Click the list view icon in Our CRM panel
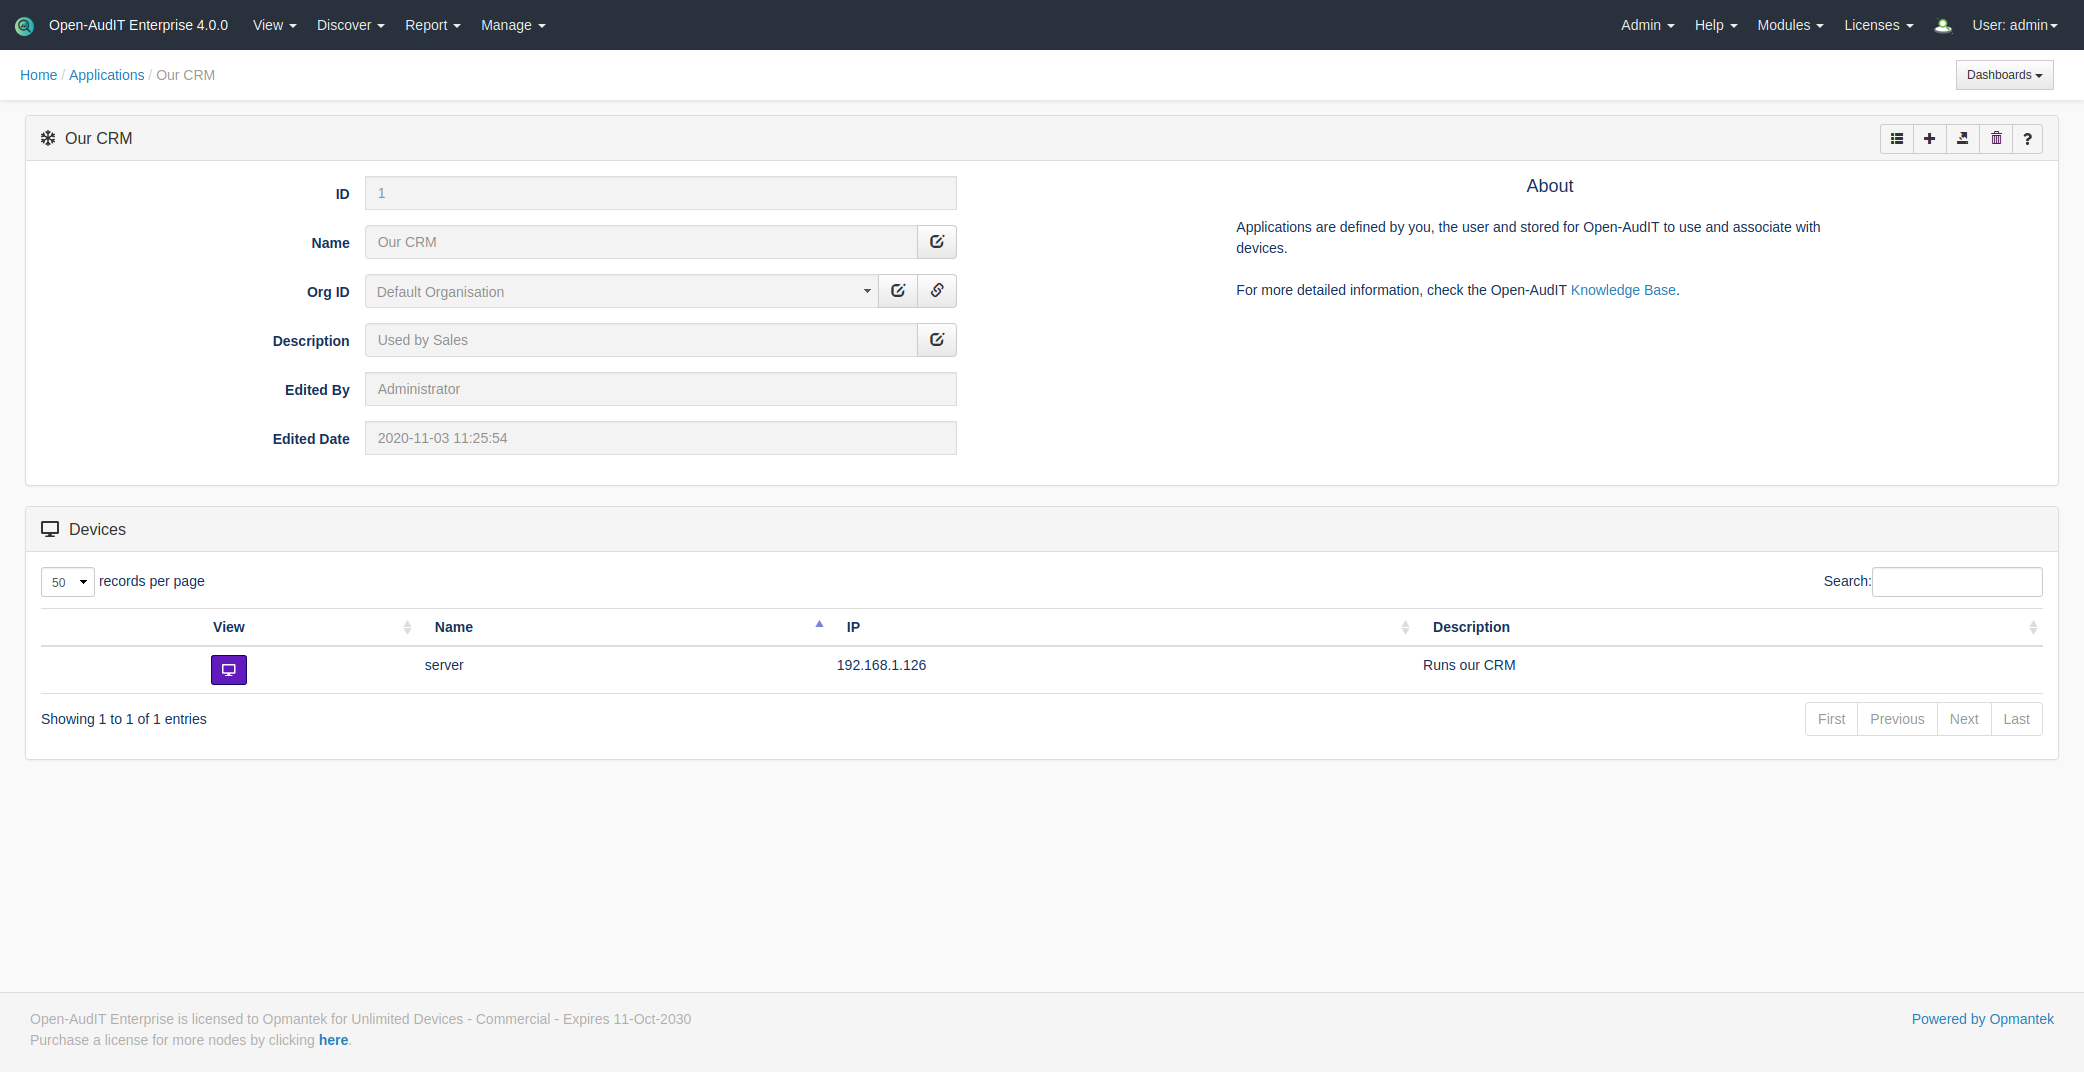 point(1896,139)
